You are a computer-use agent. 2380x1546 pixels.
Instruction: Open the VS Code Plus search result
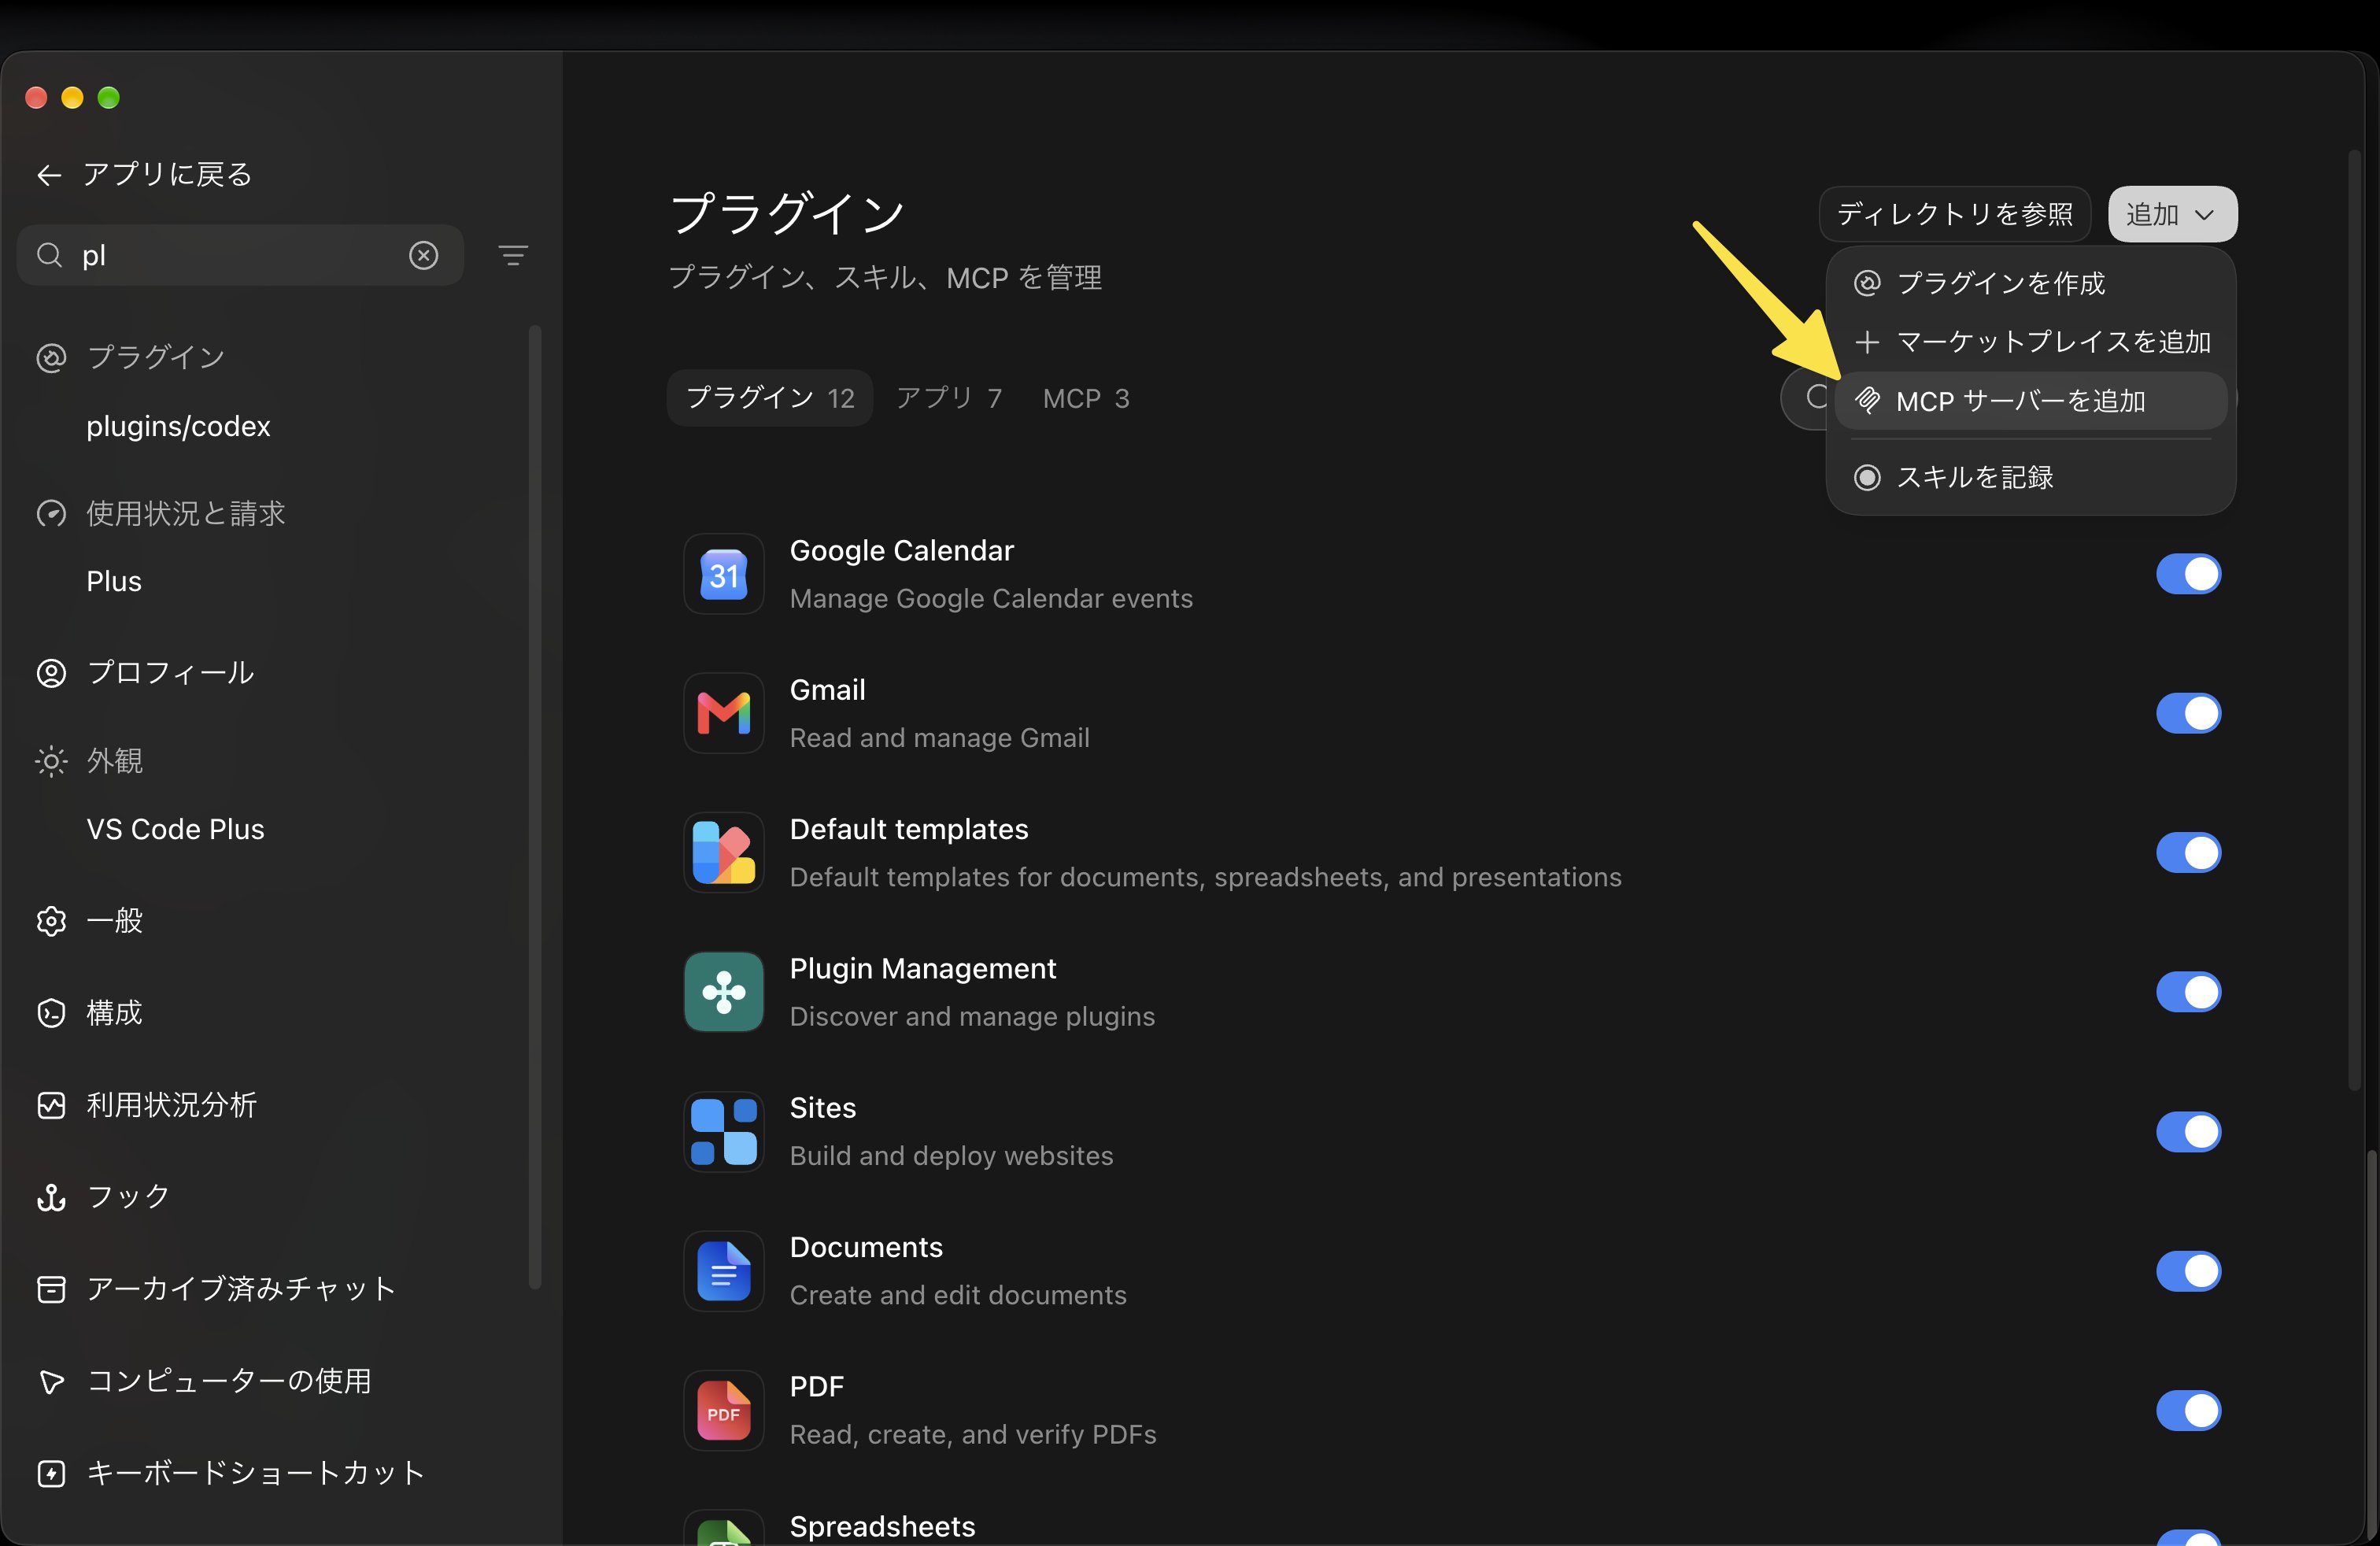tap(175, 829)
